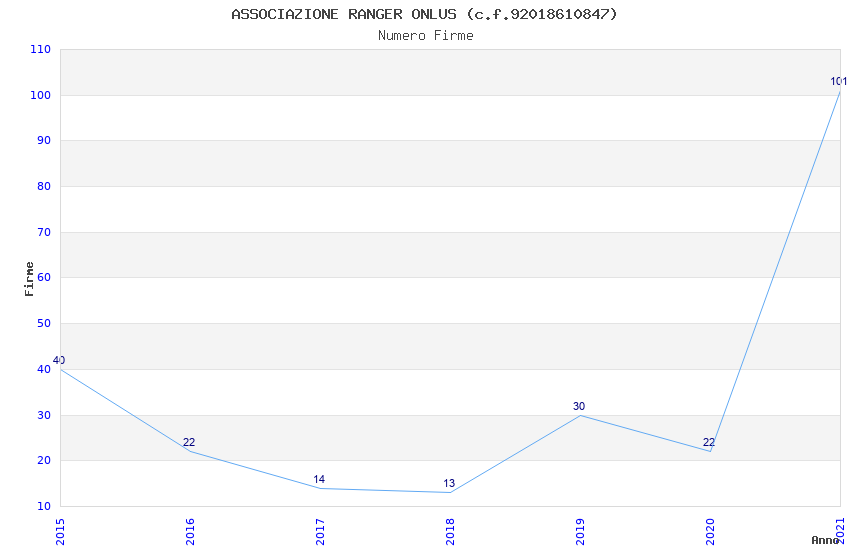Click the 2015 x-axis tick label

[x=60, y=532]
